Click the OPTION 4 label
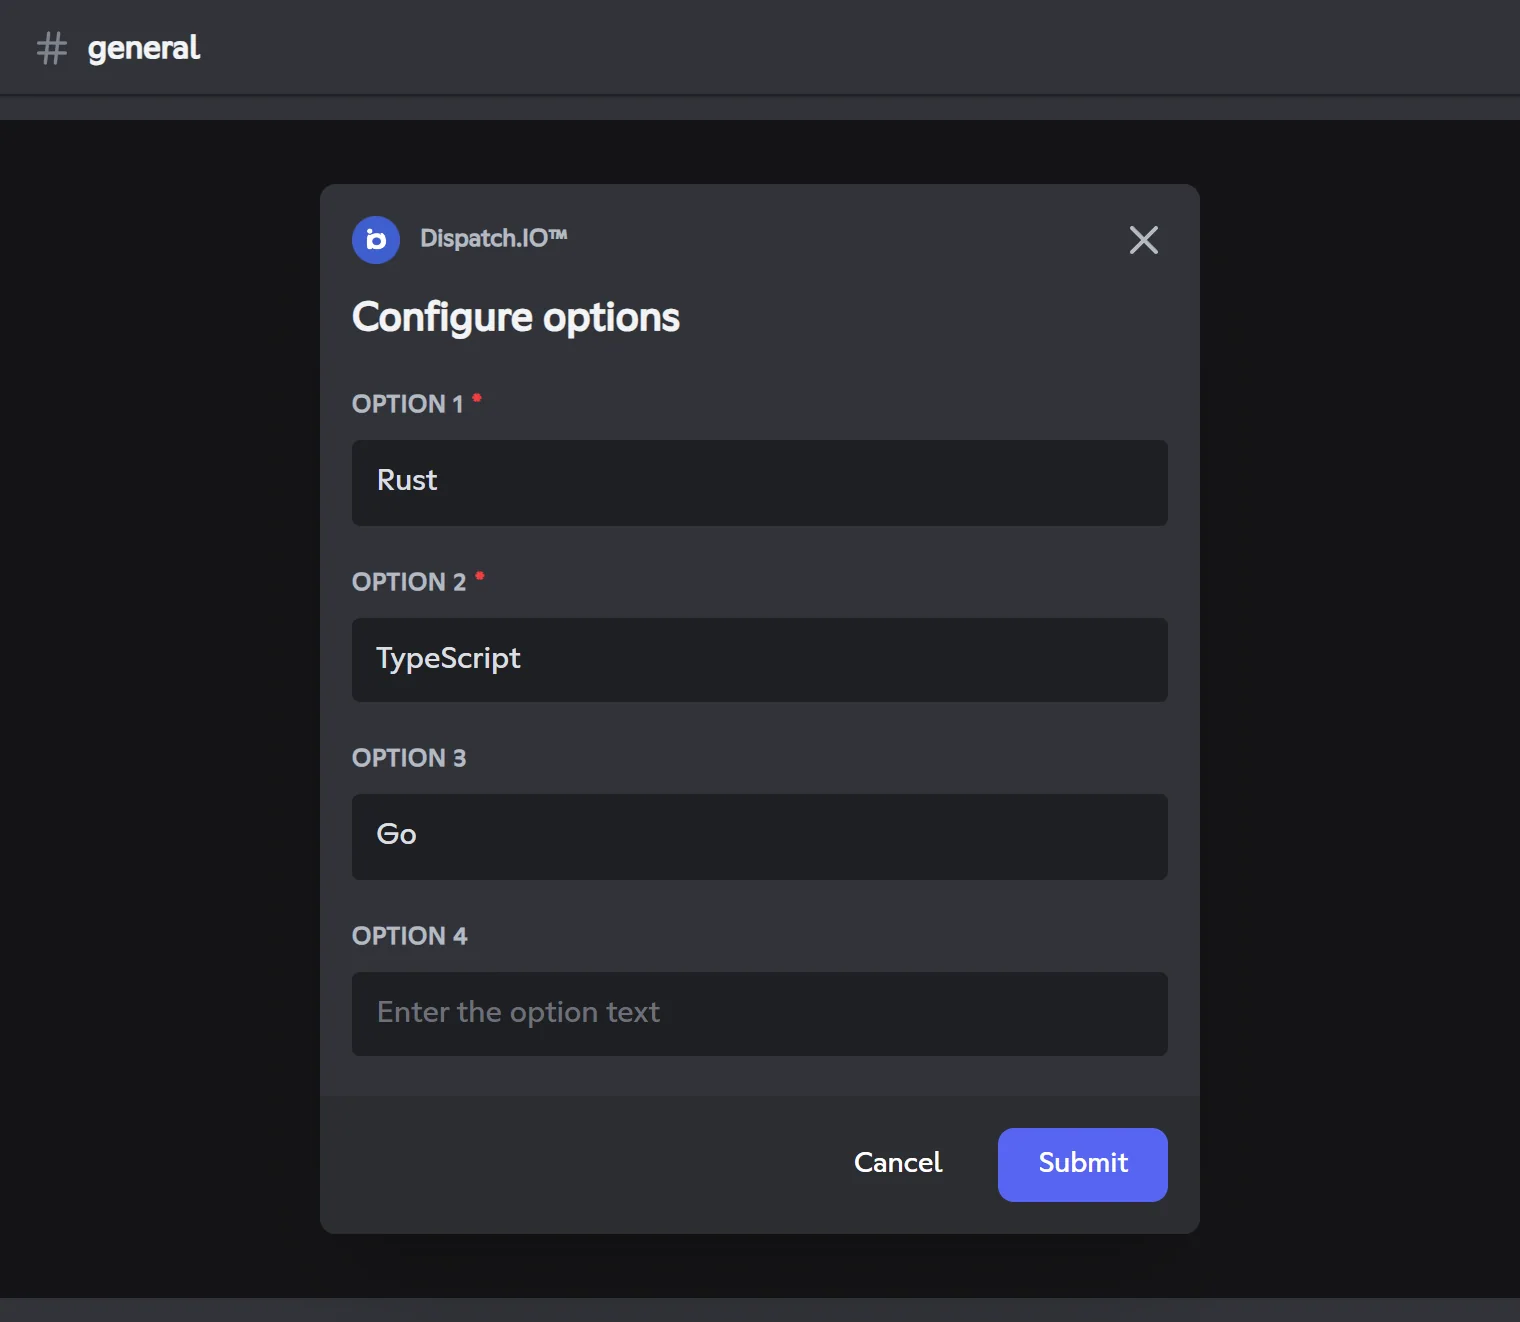The height and width of the screenshot is (1322, 1520). (410, 936)
